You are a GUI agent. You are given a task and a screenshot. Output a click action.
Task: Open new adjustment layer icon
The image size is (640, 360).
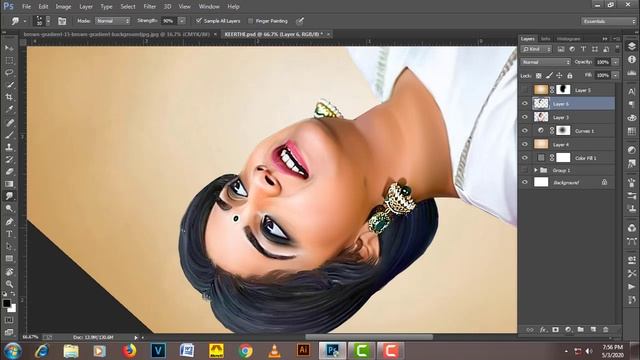click(x=568, y=329)
